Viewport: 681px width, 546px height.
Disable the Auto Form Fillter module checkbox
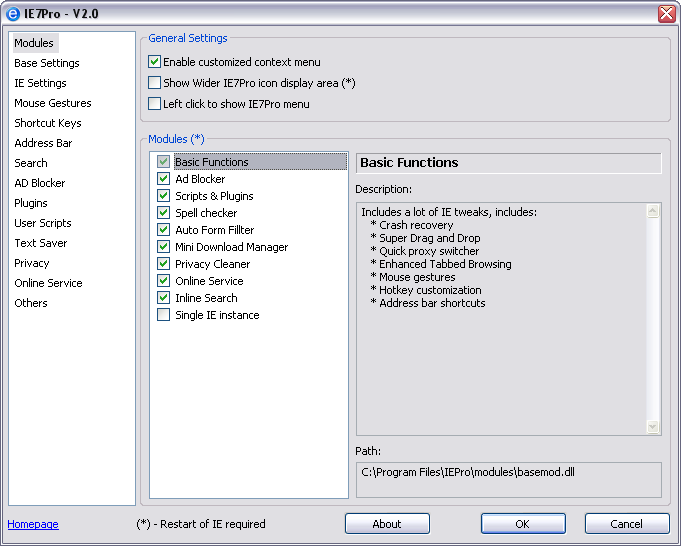tap(163, 229)
